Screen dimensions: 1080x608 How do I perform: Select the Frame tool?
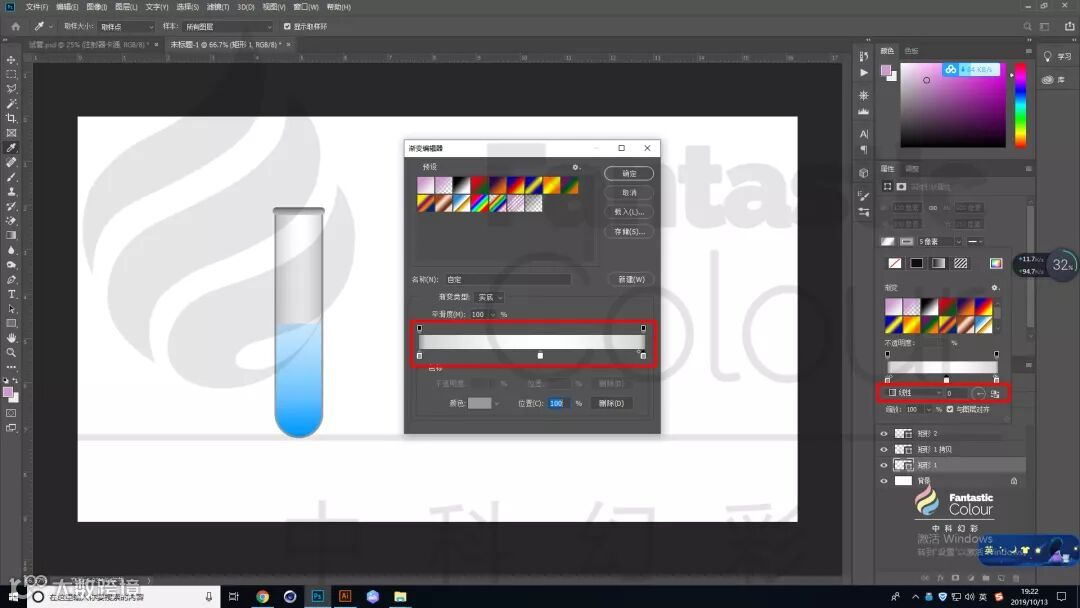pos(11,133)
